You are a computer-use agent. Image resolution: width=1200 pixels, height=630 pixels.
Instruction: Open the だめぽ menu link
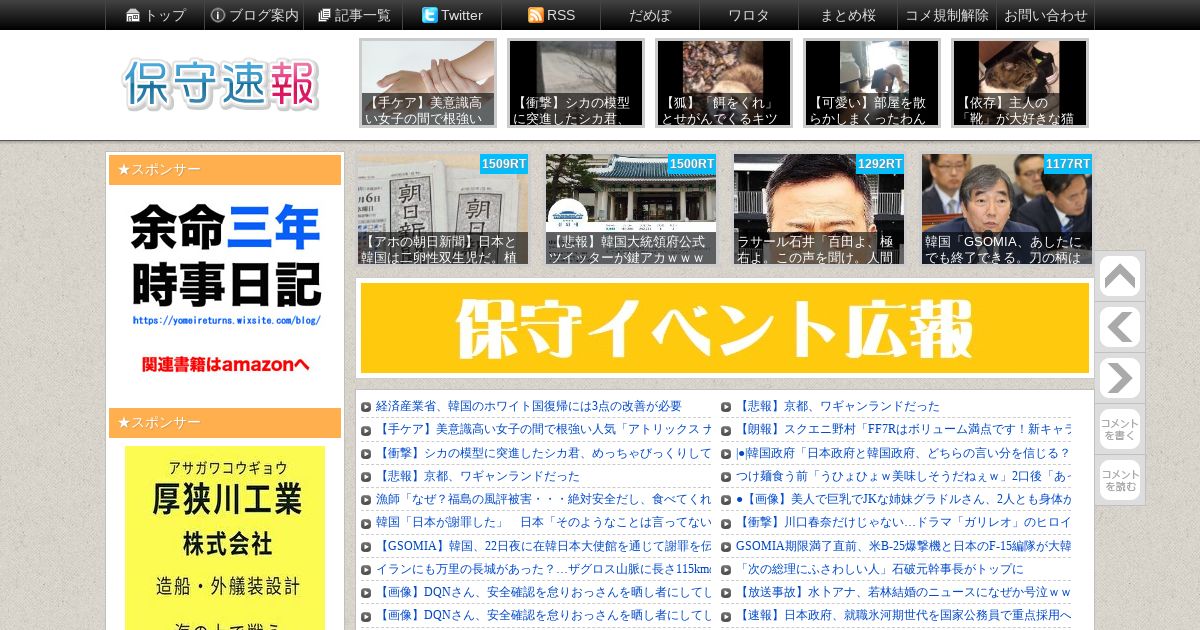click(650, 15)
